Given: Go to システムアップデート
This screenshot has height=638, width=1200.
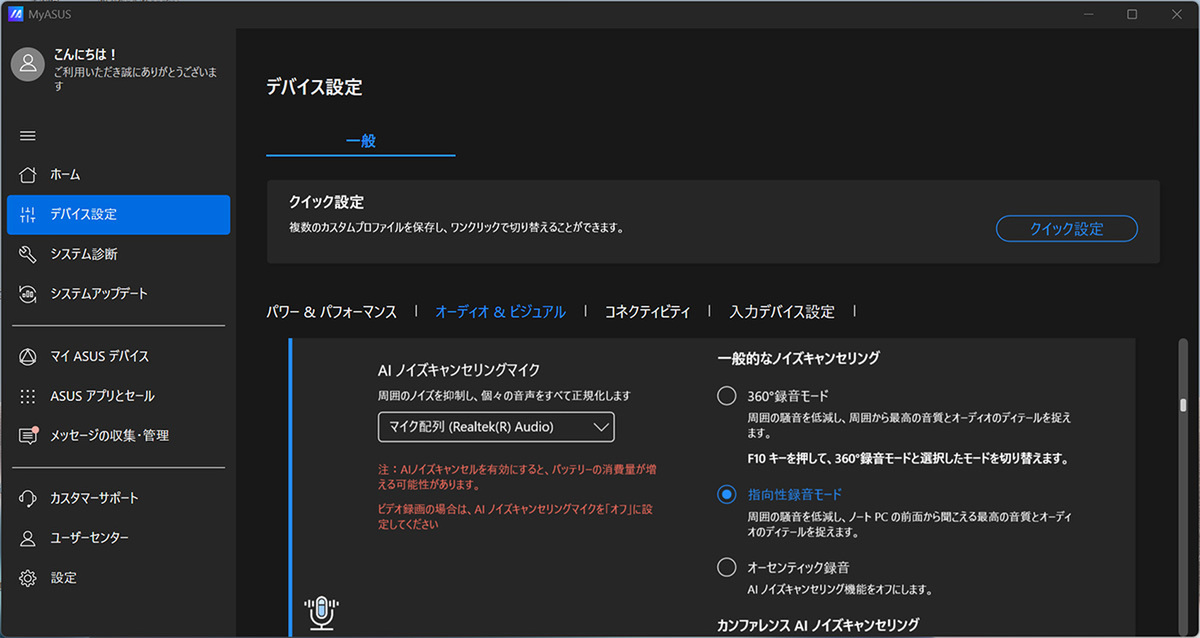Looking at the screenshot, I should [118, 294].
